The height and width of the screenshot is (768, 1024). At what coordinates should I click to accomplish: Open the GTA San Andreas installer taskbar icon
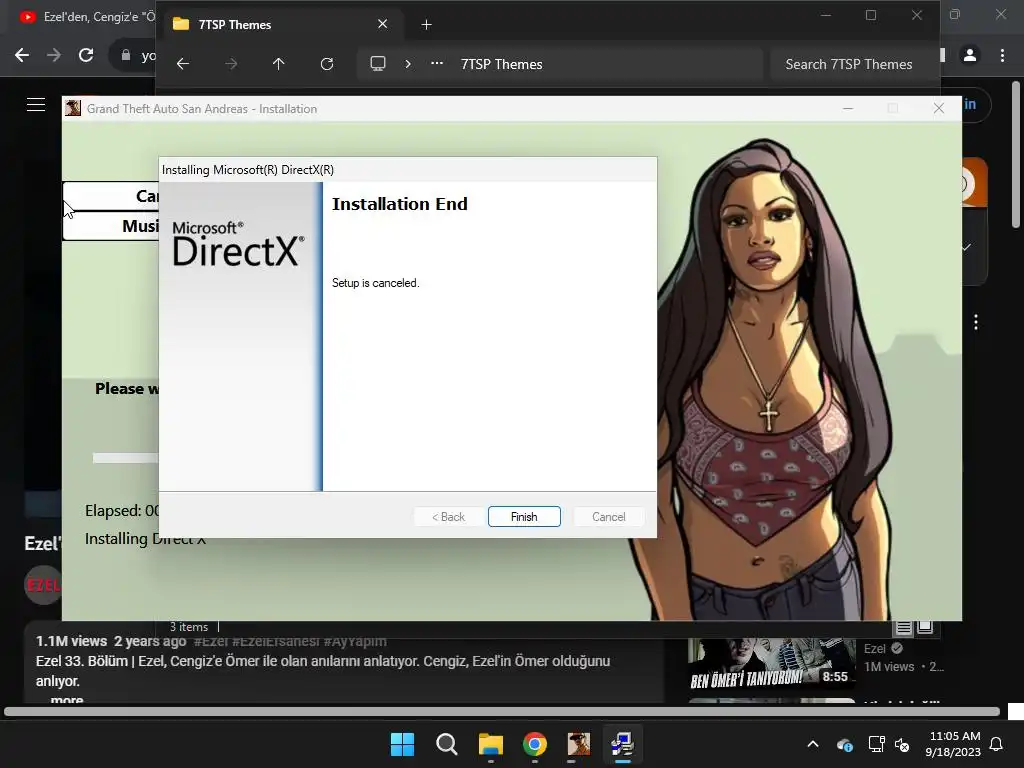tap(579, 744)
